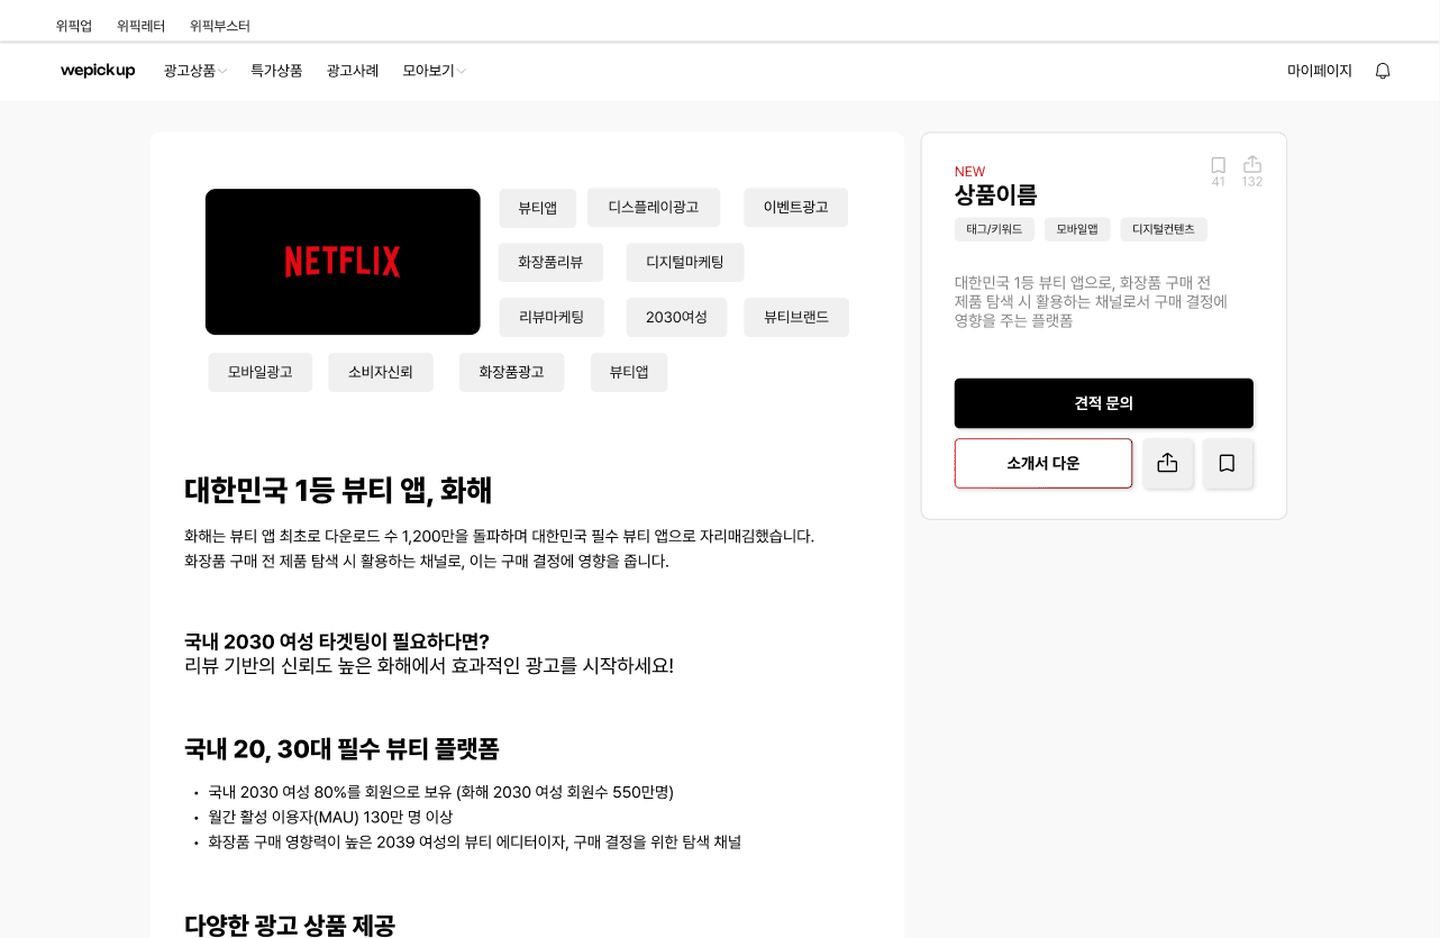Switch to the 위픽레터 top tab
1440x938 pixels.
tap(141, 26)
